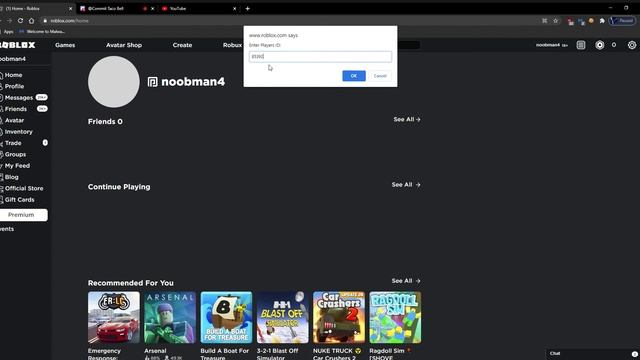Viewport: 640px width, 360px height.
Task: Click the orange round extension icon
Action: coord(591,20)
